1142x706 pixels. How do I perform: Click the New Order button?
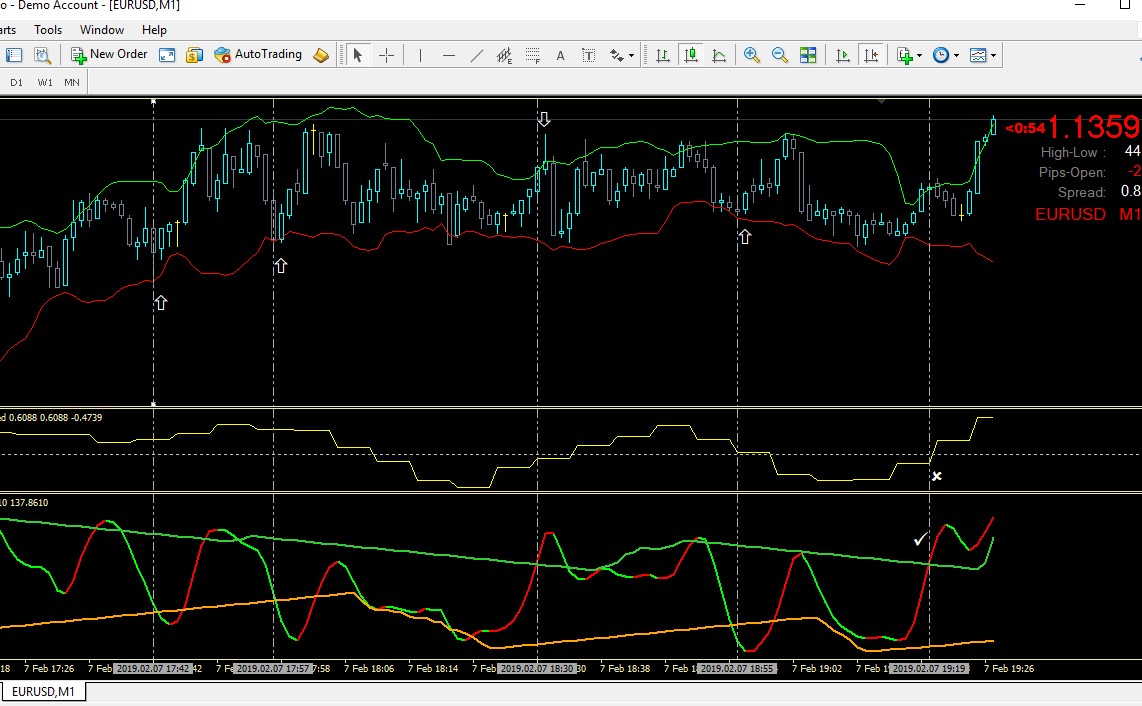[x=109, y=55]
